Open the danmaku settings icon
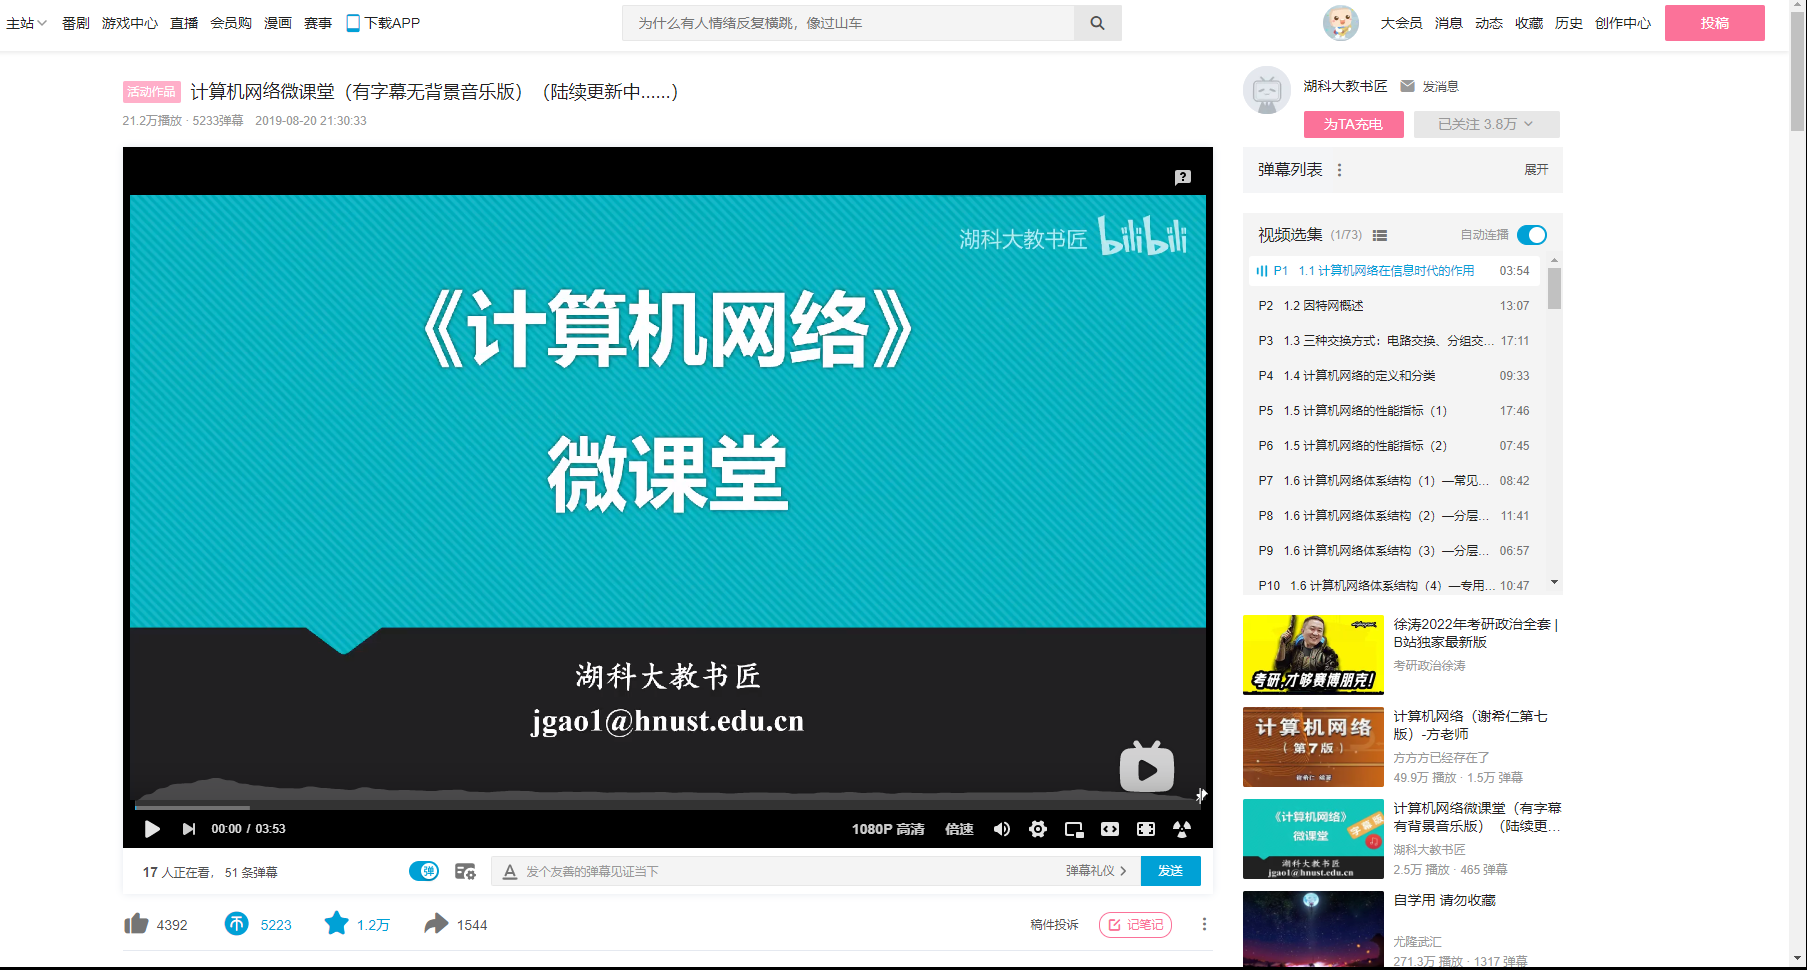Viewport: 1807px width, 970px height. pyautogui.click(x=465, y=872)
